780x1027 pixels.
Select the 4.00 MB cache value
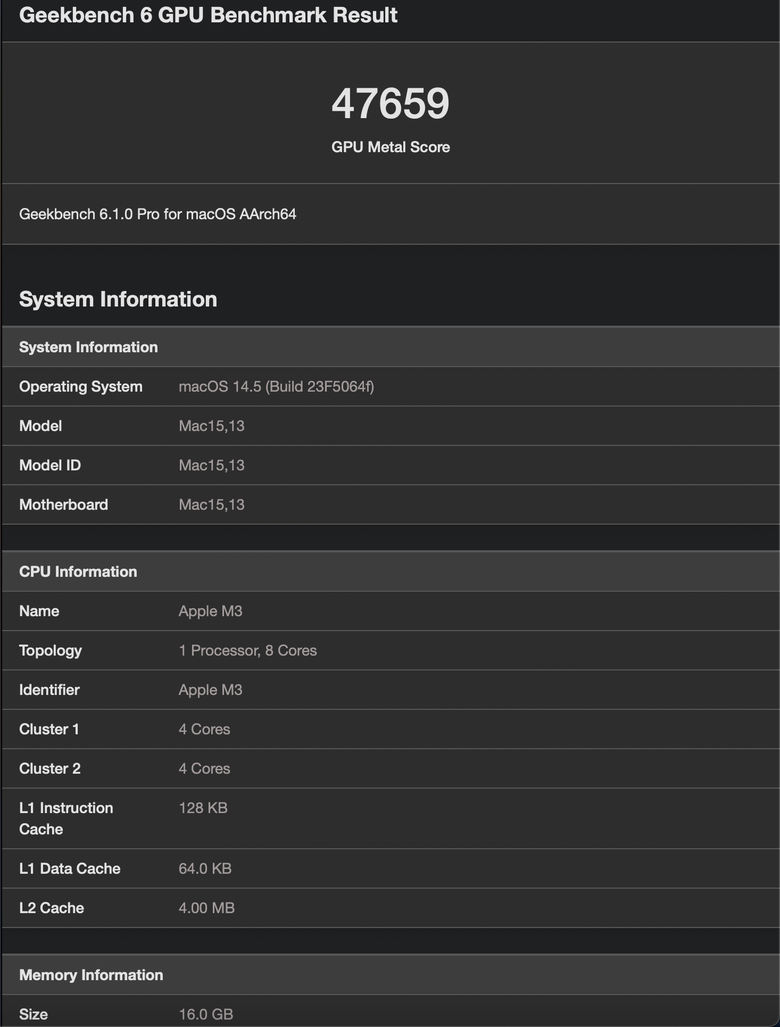pyautogui.click(x=206, y=908)
